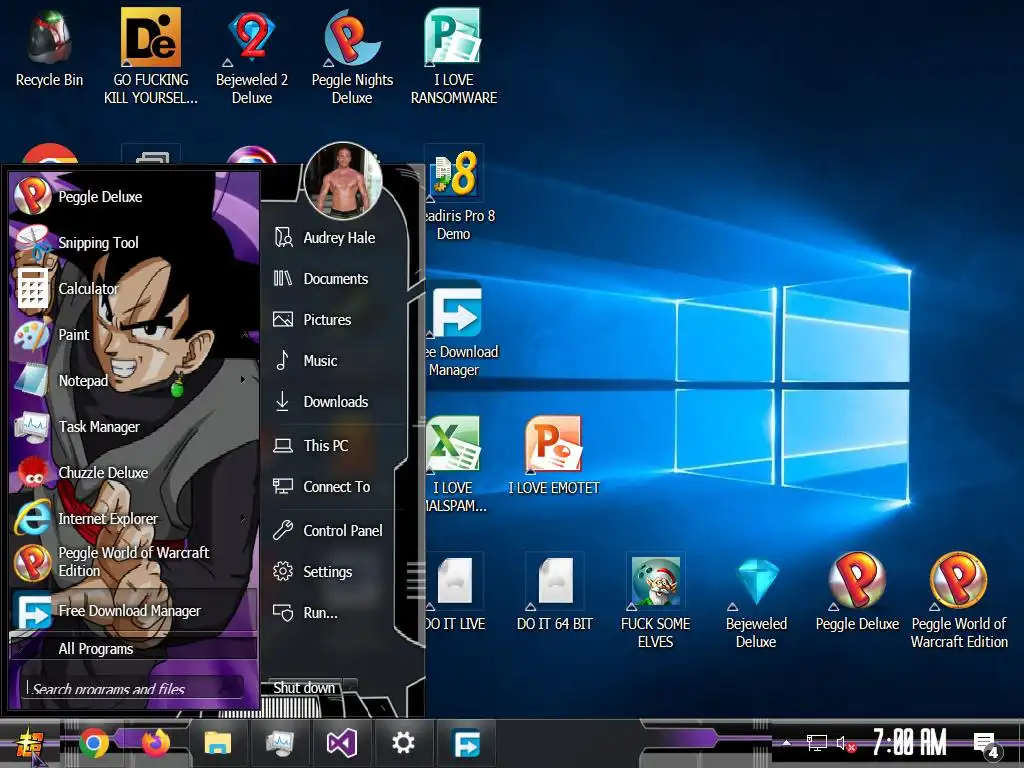1024x768 pixels.
Task: Open Snipping Tool in Start menu
Action: point(133,242)
